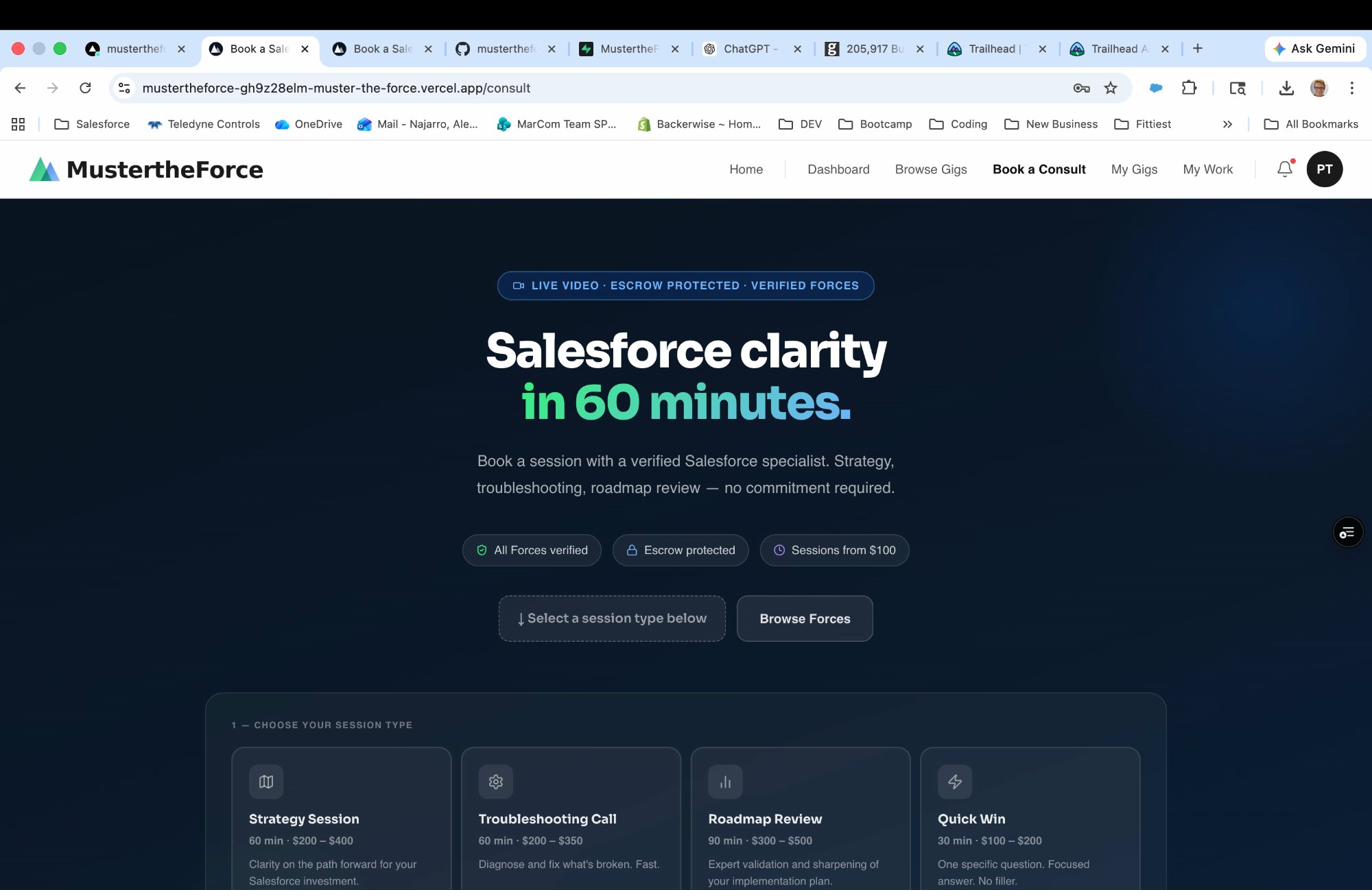Image resolution: width=1372 pixels, height=896 pixels.
Task: Click the floating list widget icon
Action: [1347, 532]
